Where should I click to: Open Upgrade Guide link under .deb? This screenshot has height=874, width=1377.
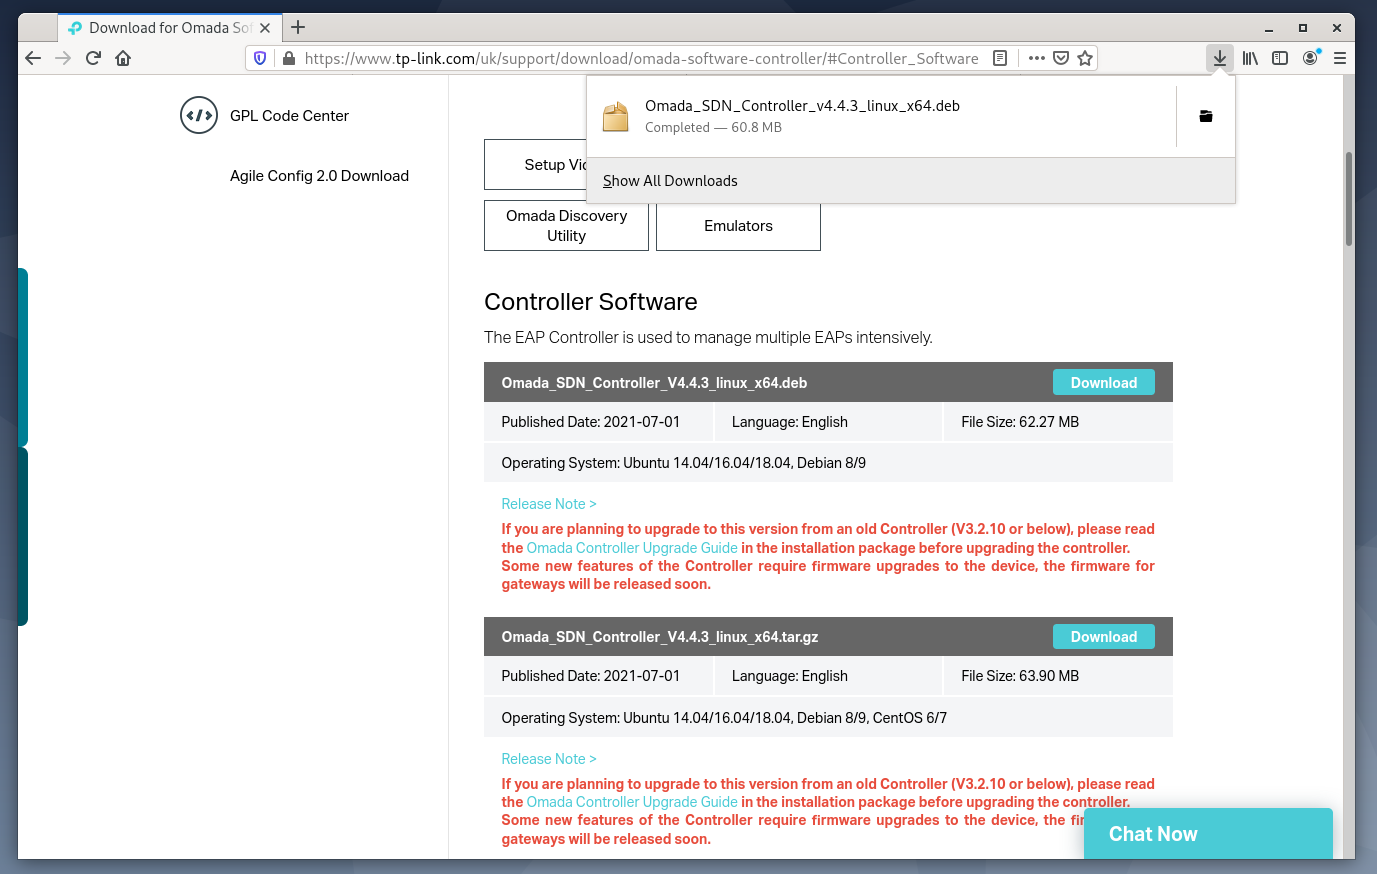pos(632,548)
